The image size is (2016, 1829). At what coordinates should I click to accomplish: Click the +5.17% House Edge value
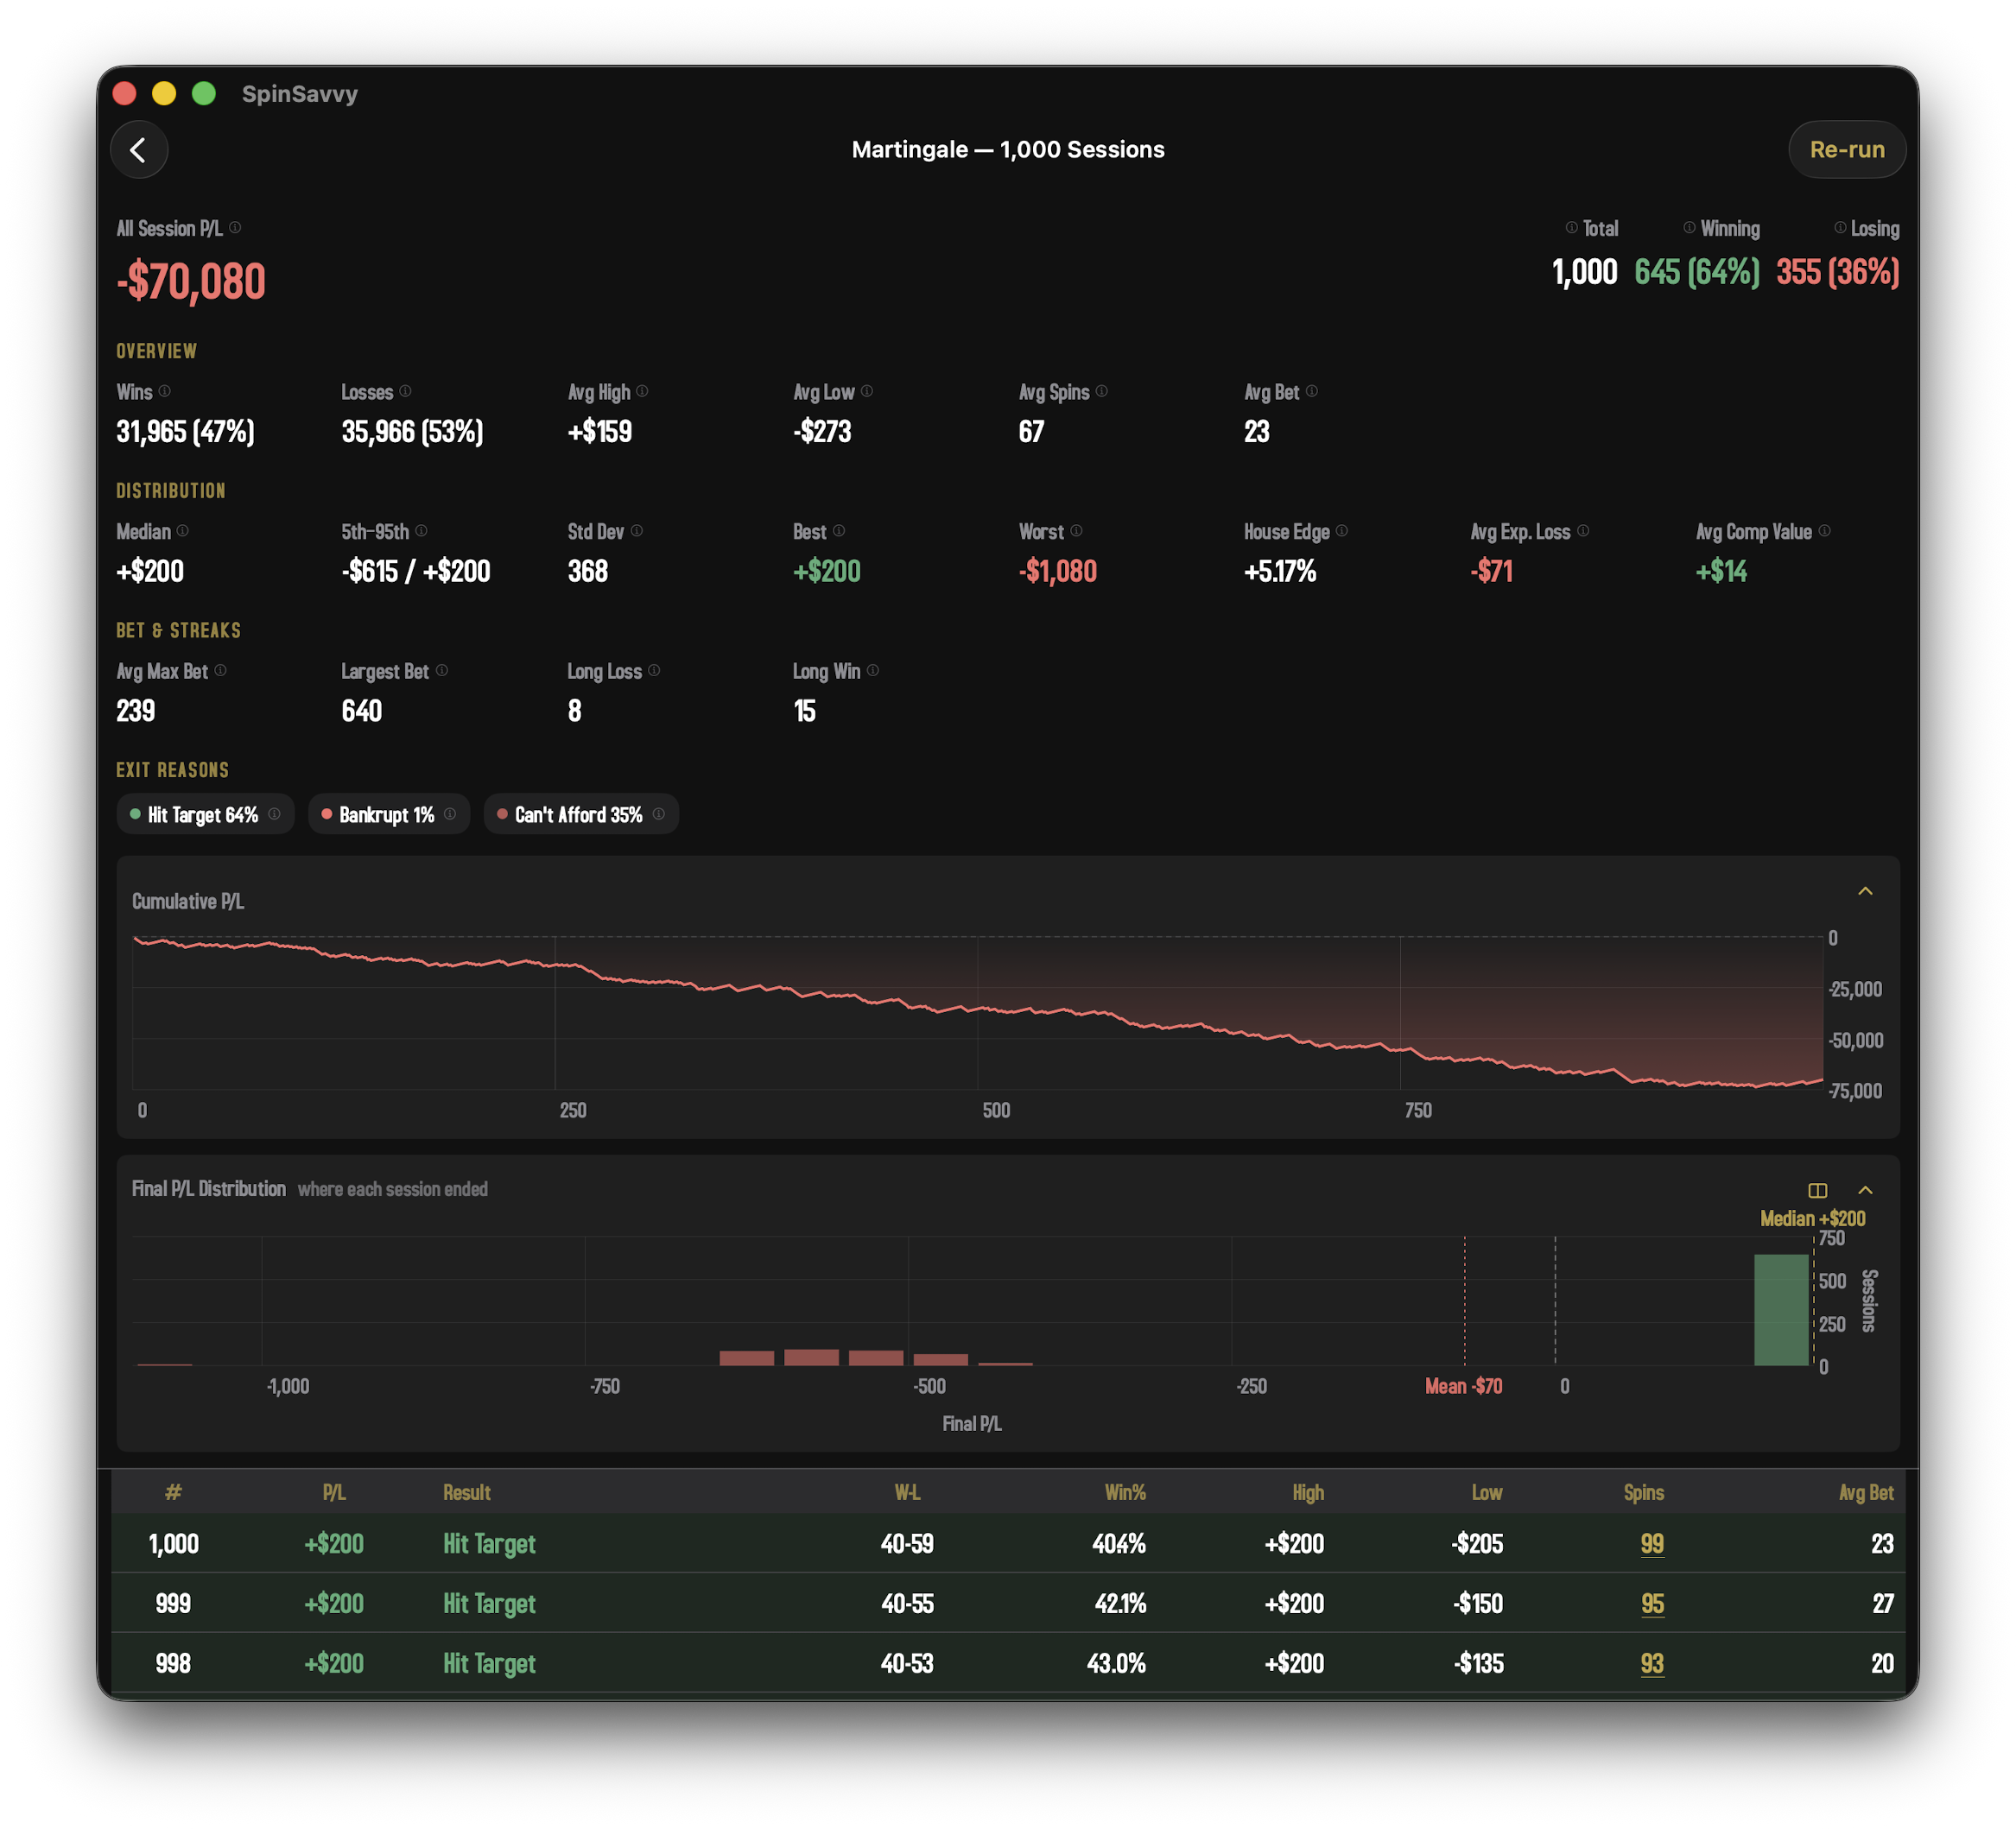click(1280, 571)
